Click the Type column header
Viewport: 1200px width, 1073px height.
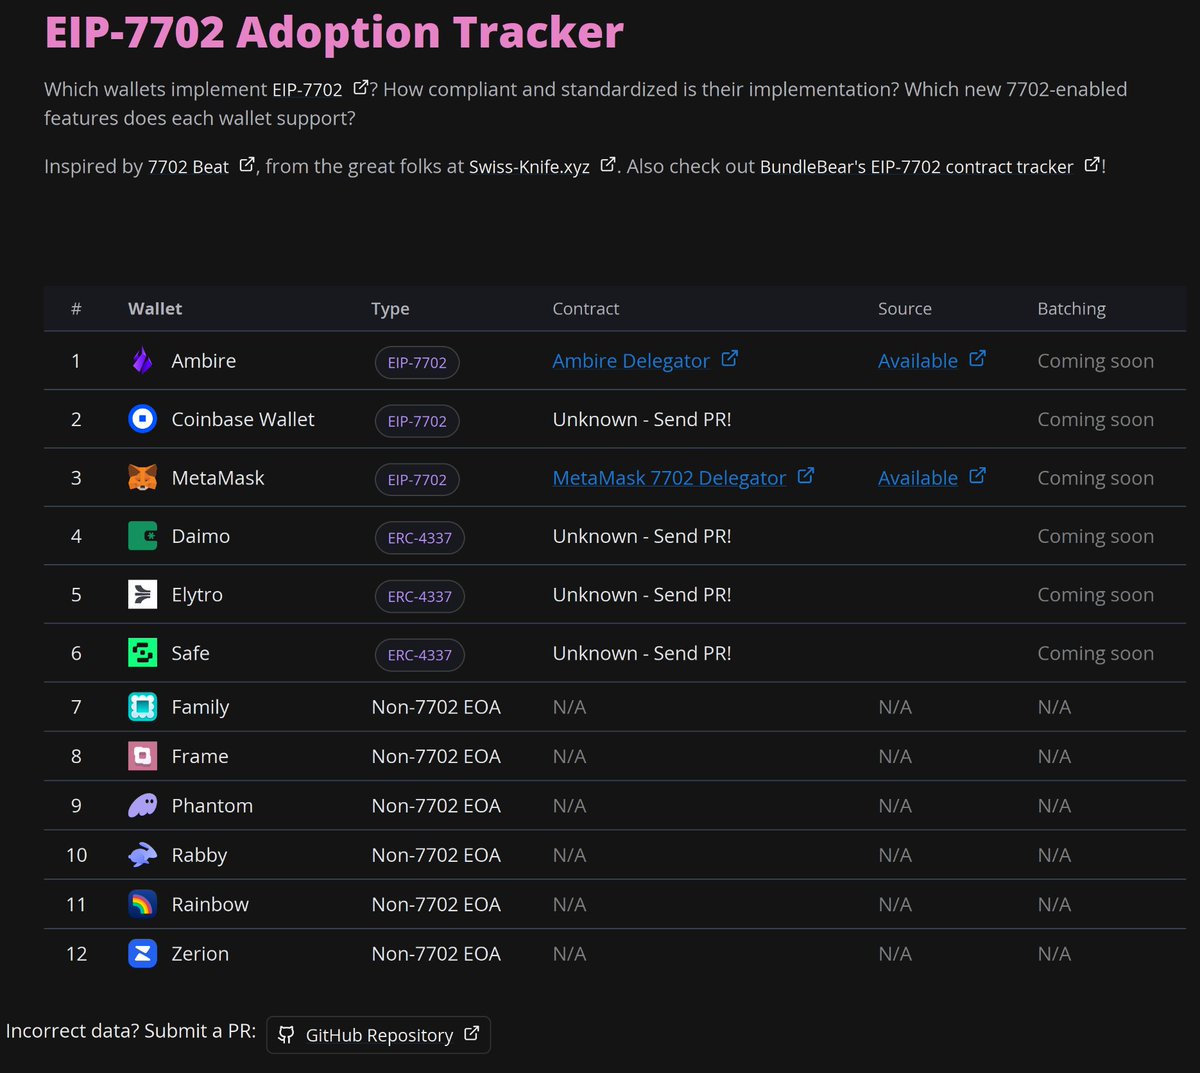click(390, 309)
